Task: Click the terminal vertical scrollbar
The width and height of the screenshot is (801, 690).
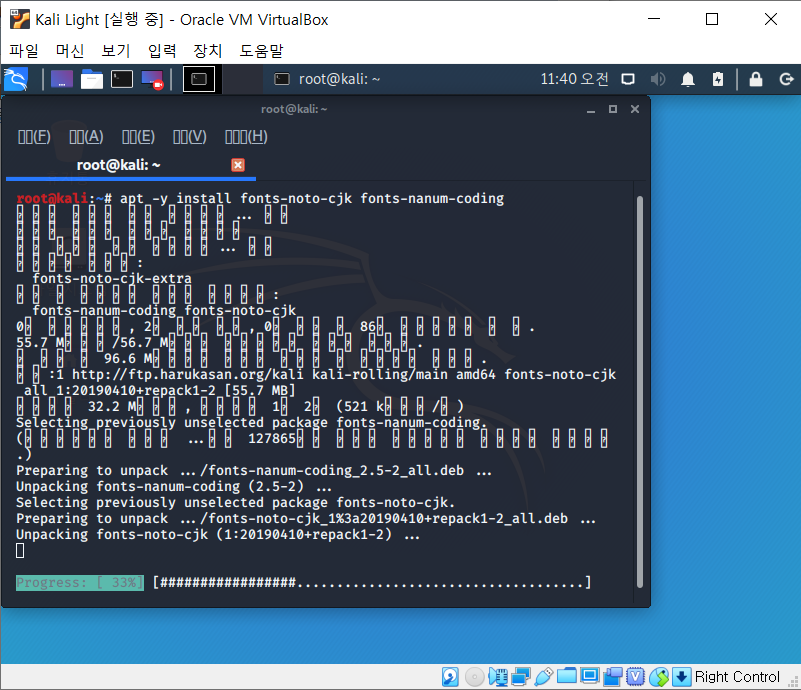Action: [x=640, y=391]
